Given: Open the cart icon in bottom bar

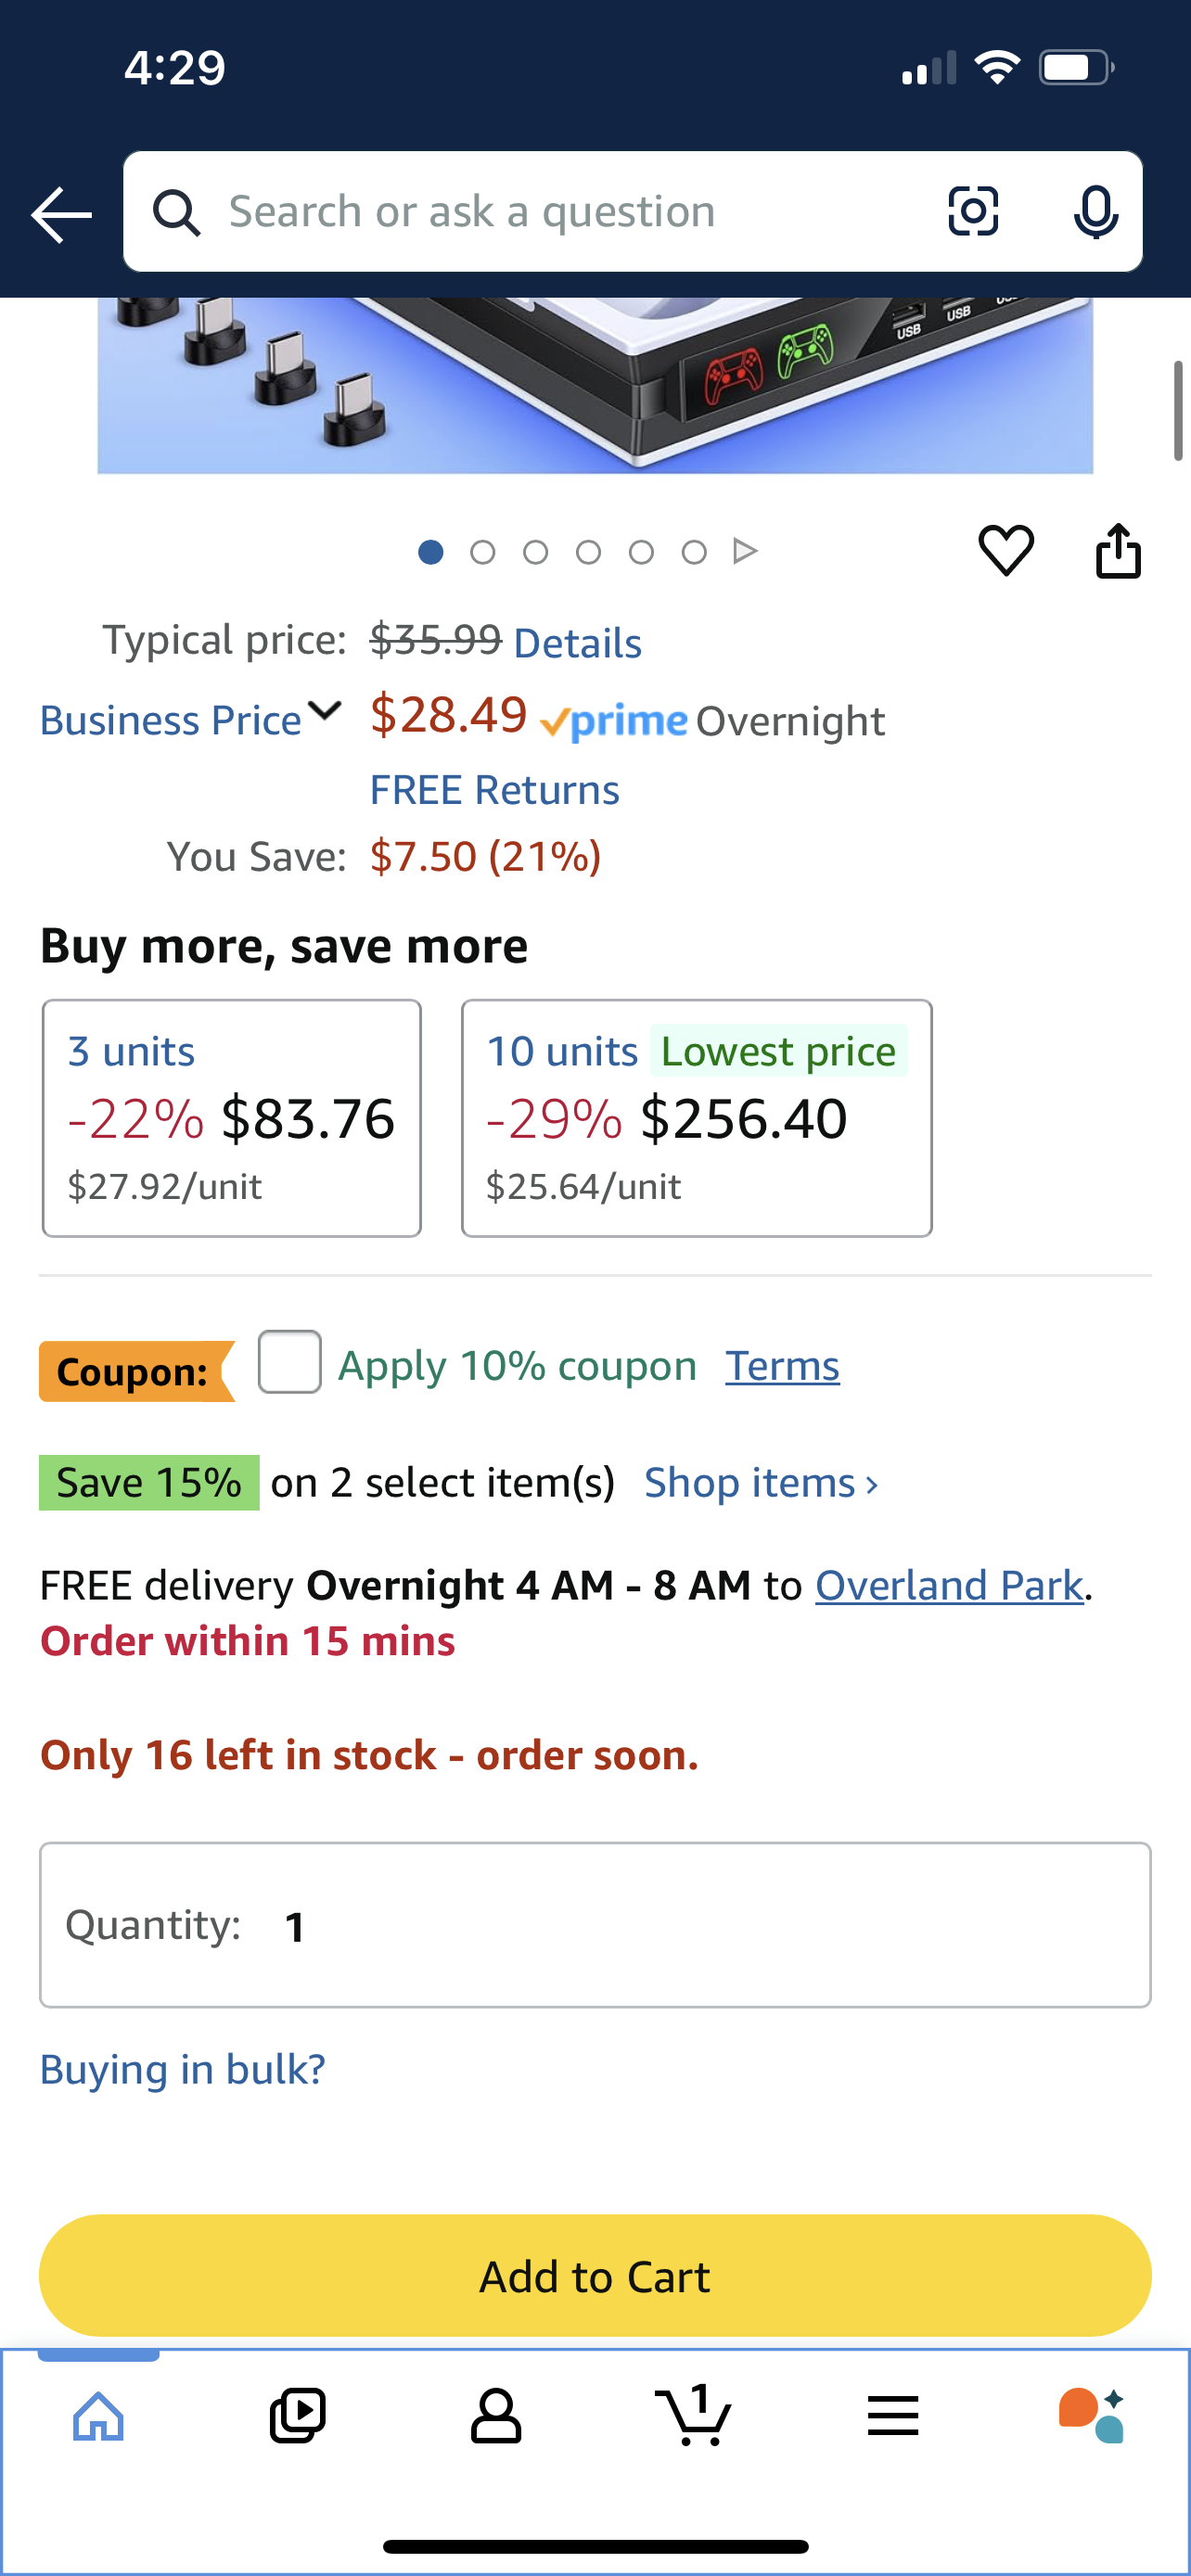Looking at the screenshot, I should click(693, 2415).
